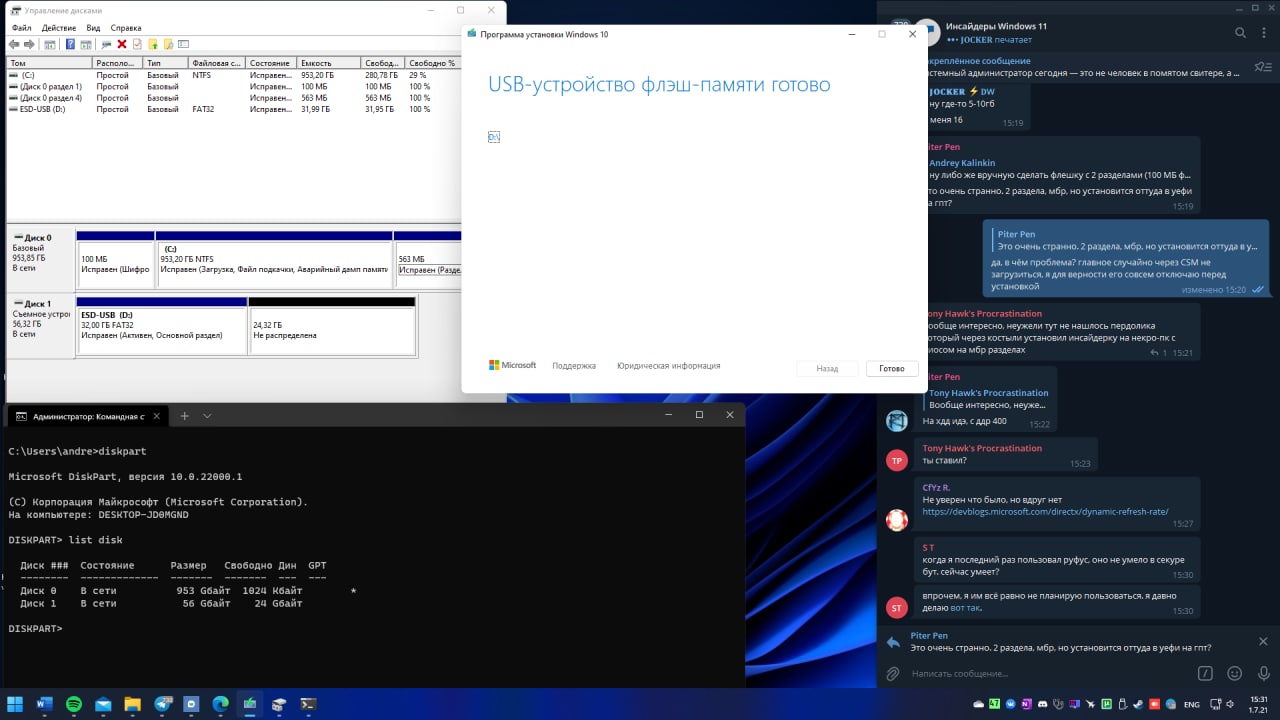
Task: Select the Администратор: Командная строка tab
Action: pos(87,415)
